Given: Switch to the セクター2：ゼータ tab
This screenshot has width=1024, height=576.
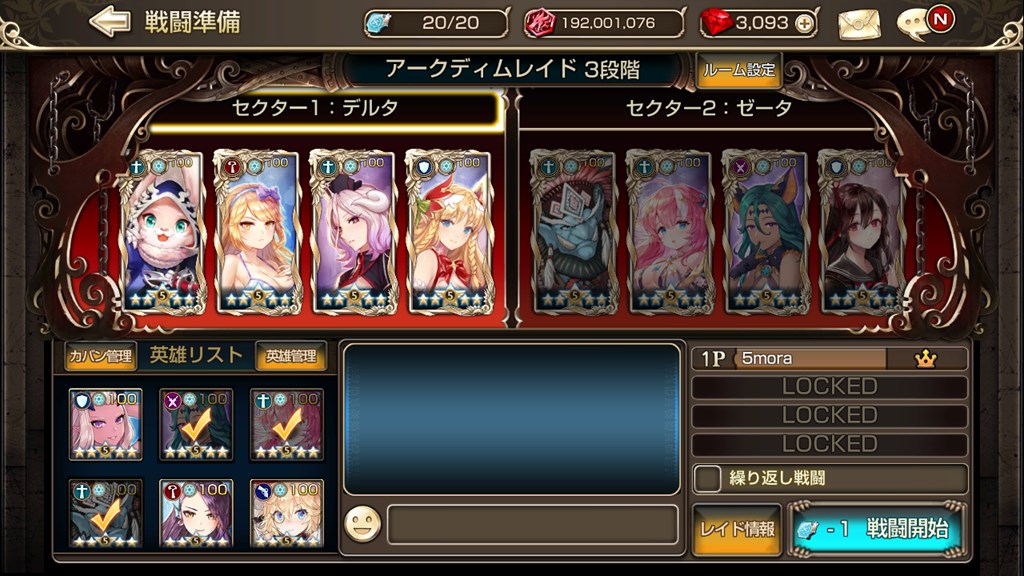Looking at the screenshot, I should point(709,108).
